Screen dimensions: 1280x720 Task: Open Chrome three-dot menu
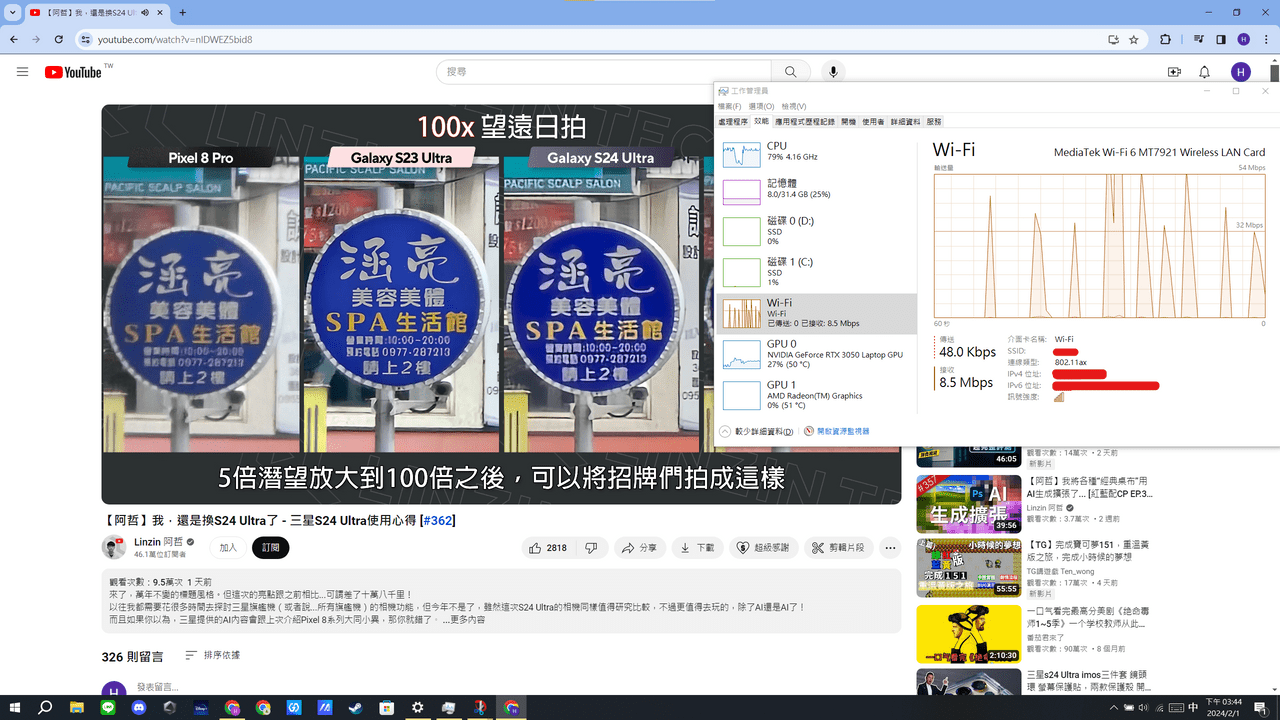point(1266,40)
